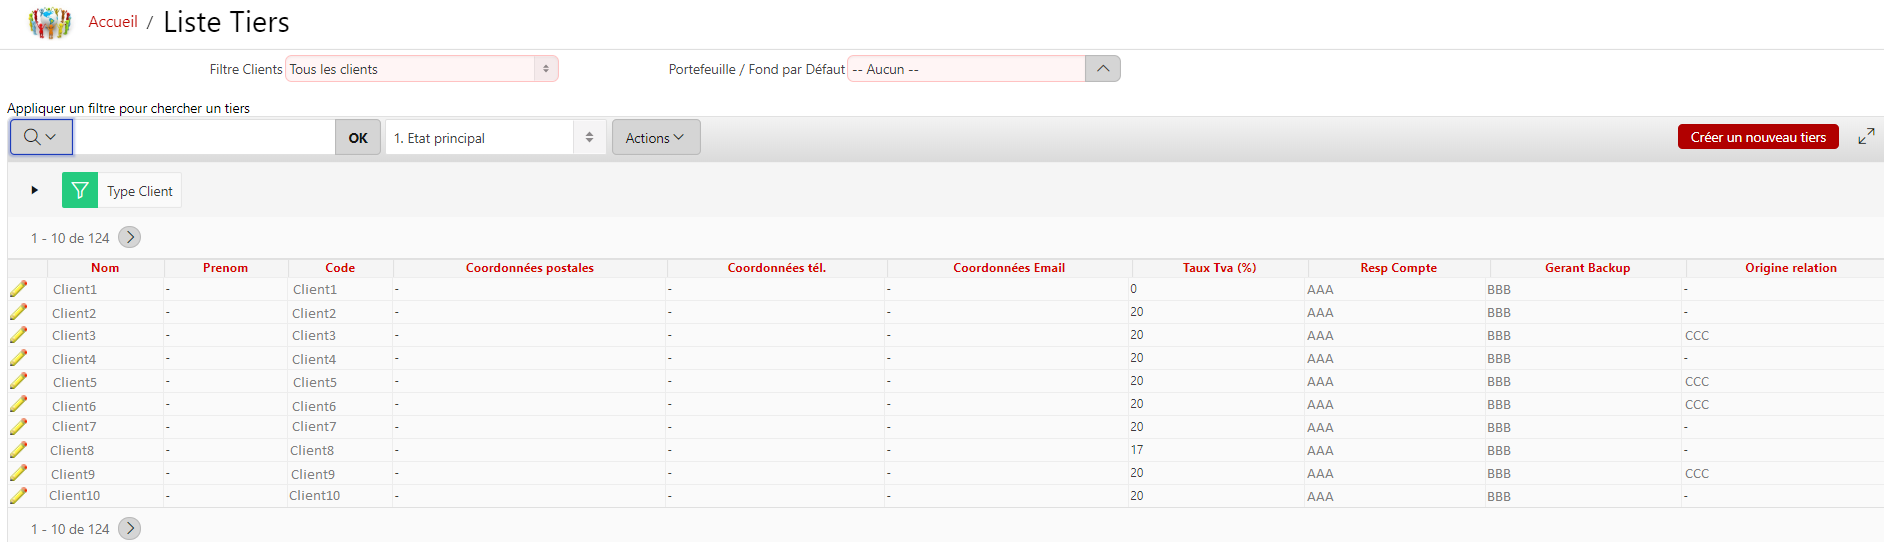The width and height of the screenshot is (1884, 542).
Task: Click the application logo icon
Action: pos(50,22)
